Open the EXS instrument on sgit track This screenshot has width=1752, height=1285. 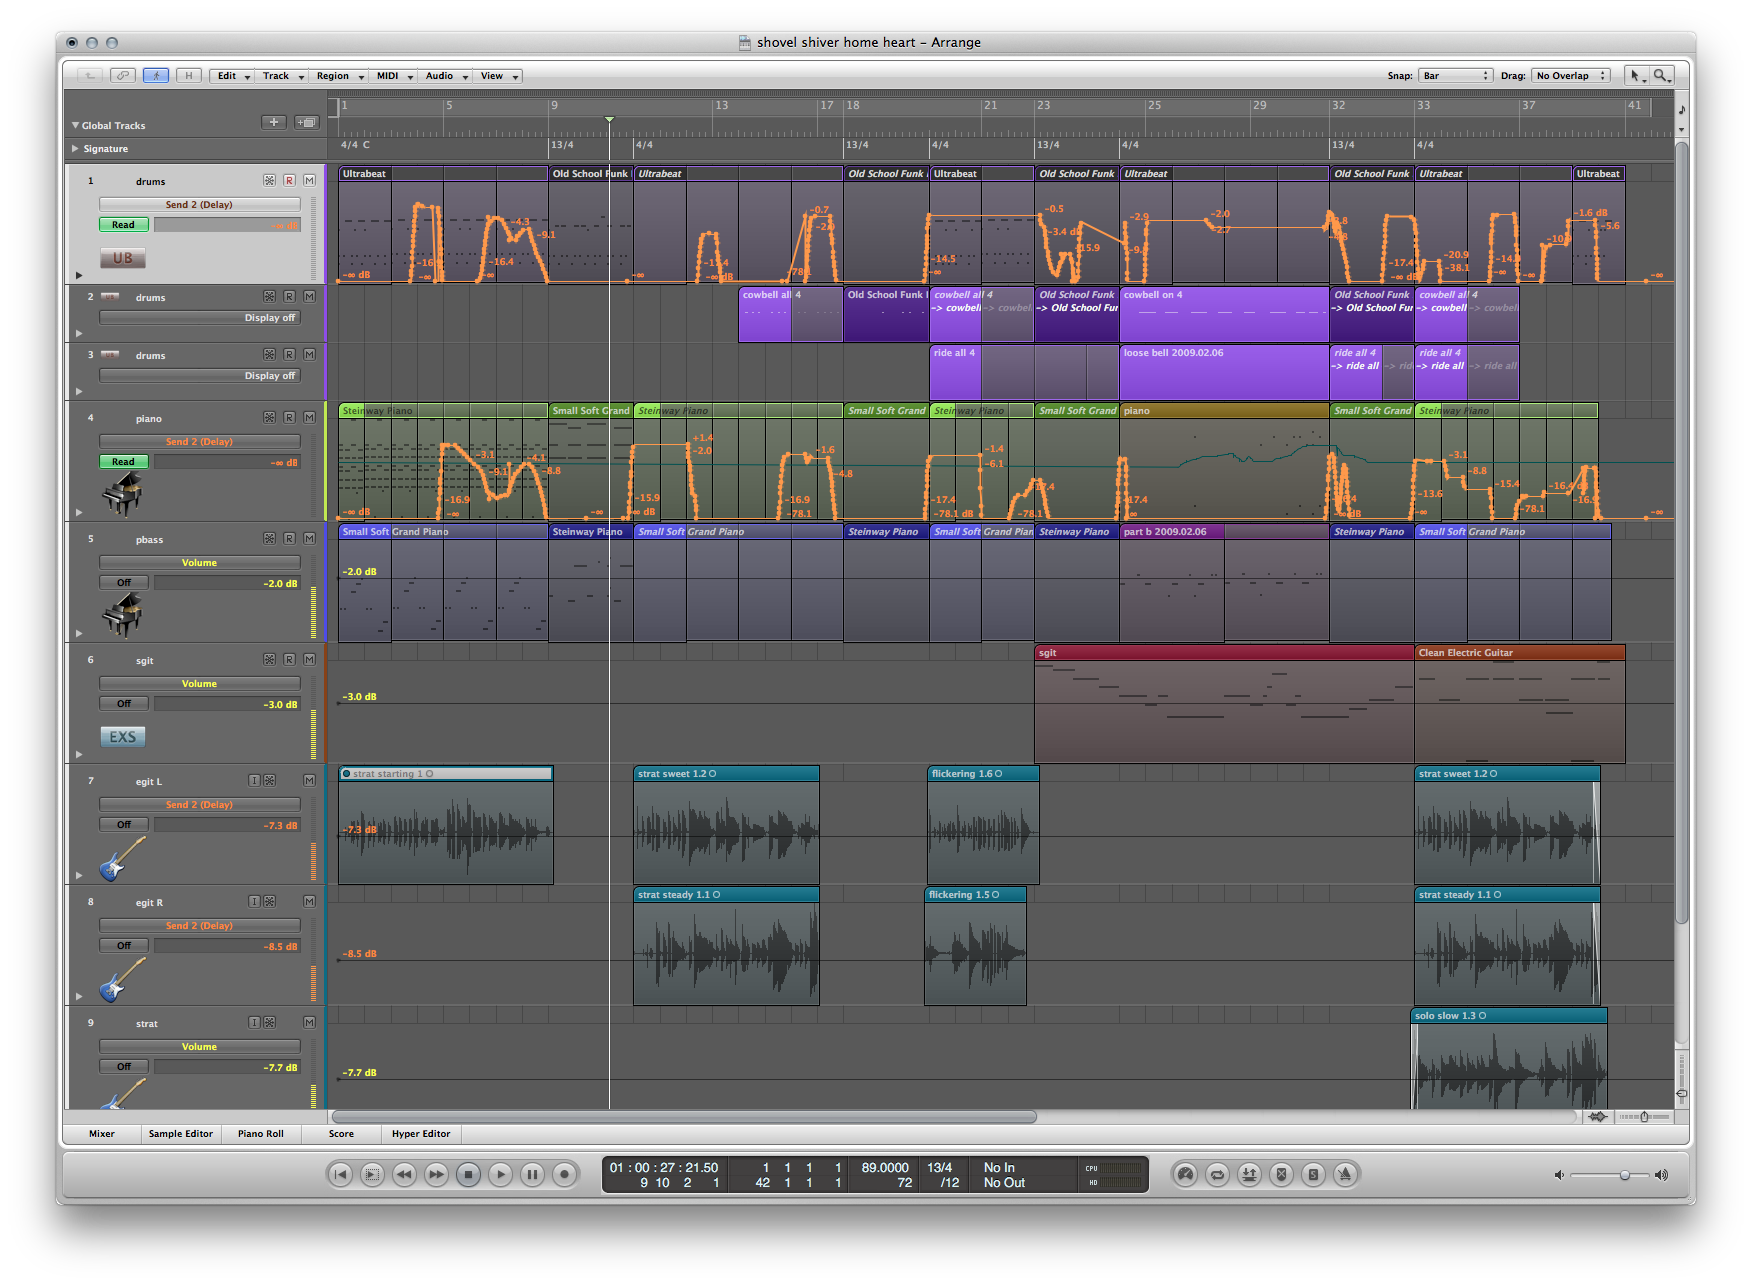(122, 737)
